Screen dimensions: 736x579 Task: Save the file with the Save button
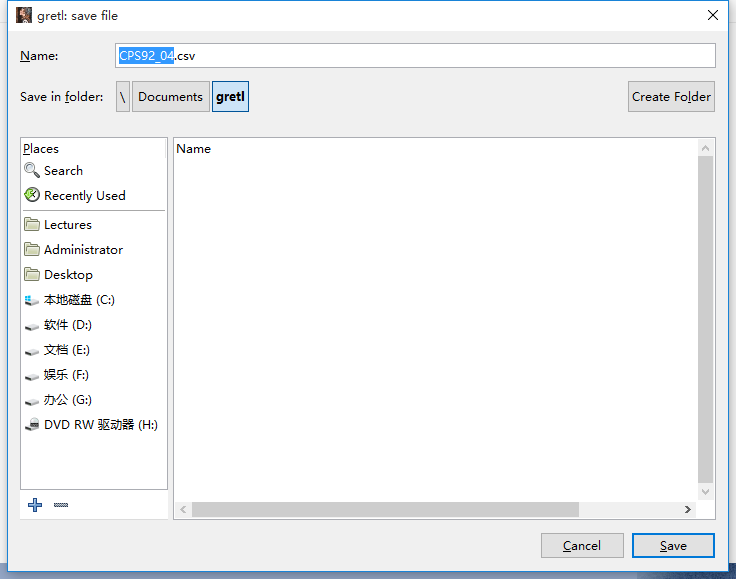[673, 545]
